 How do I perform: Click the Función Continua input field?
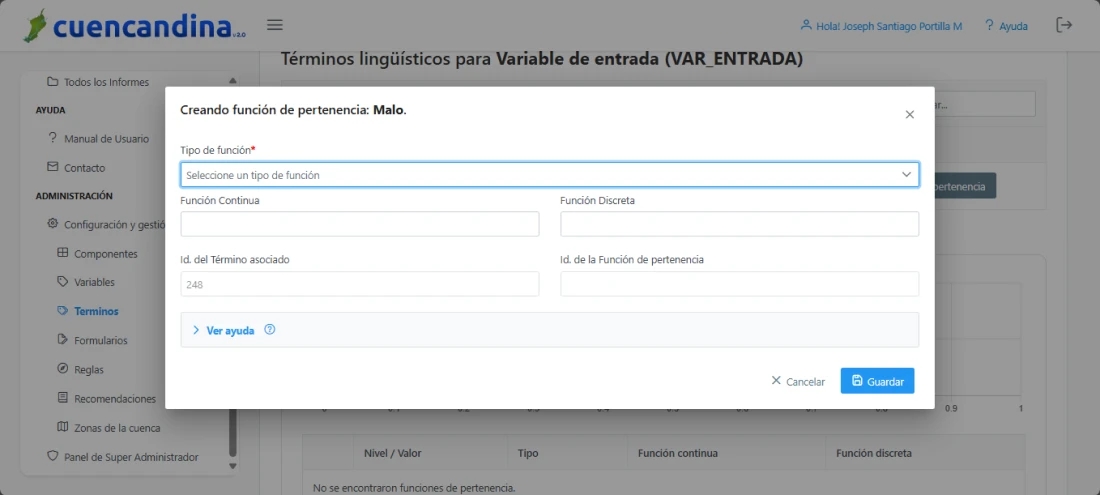point(359,224)
